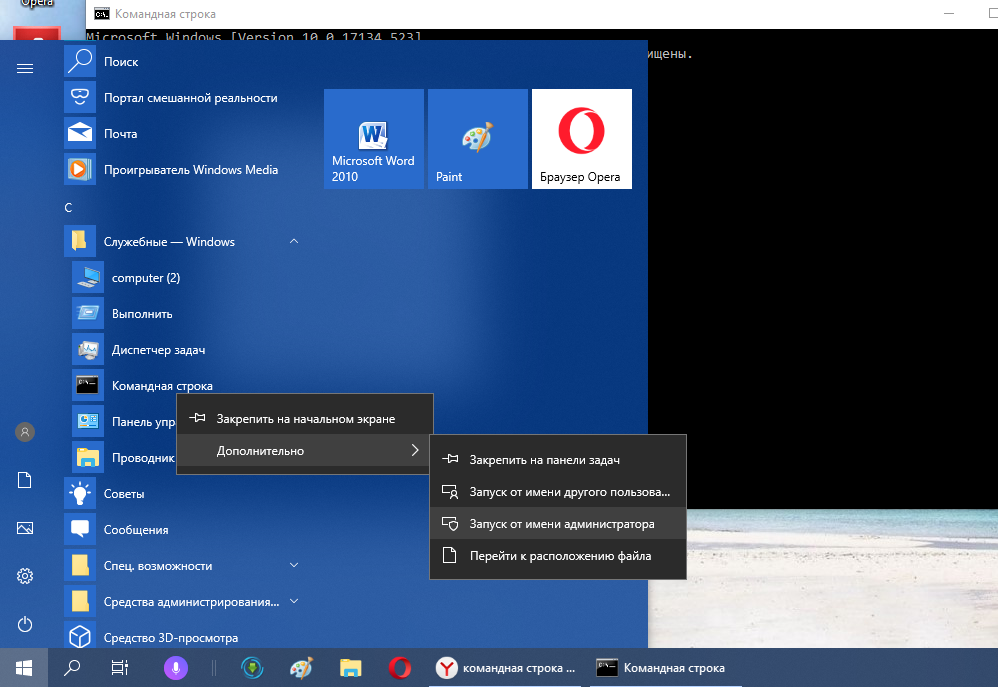Open Pictures icon in Start sidebar
Screen dimensions: 998x687
(x=25, y=528)
